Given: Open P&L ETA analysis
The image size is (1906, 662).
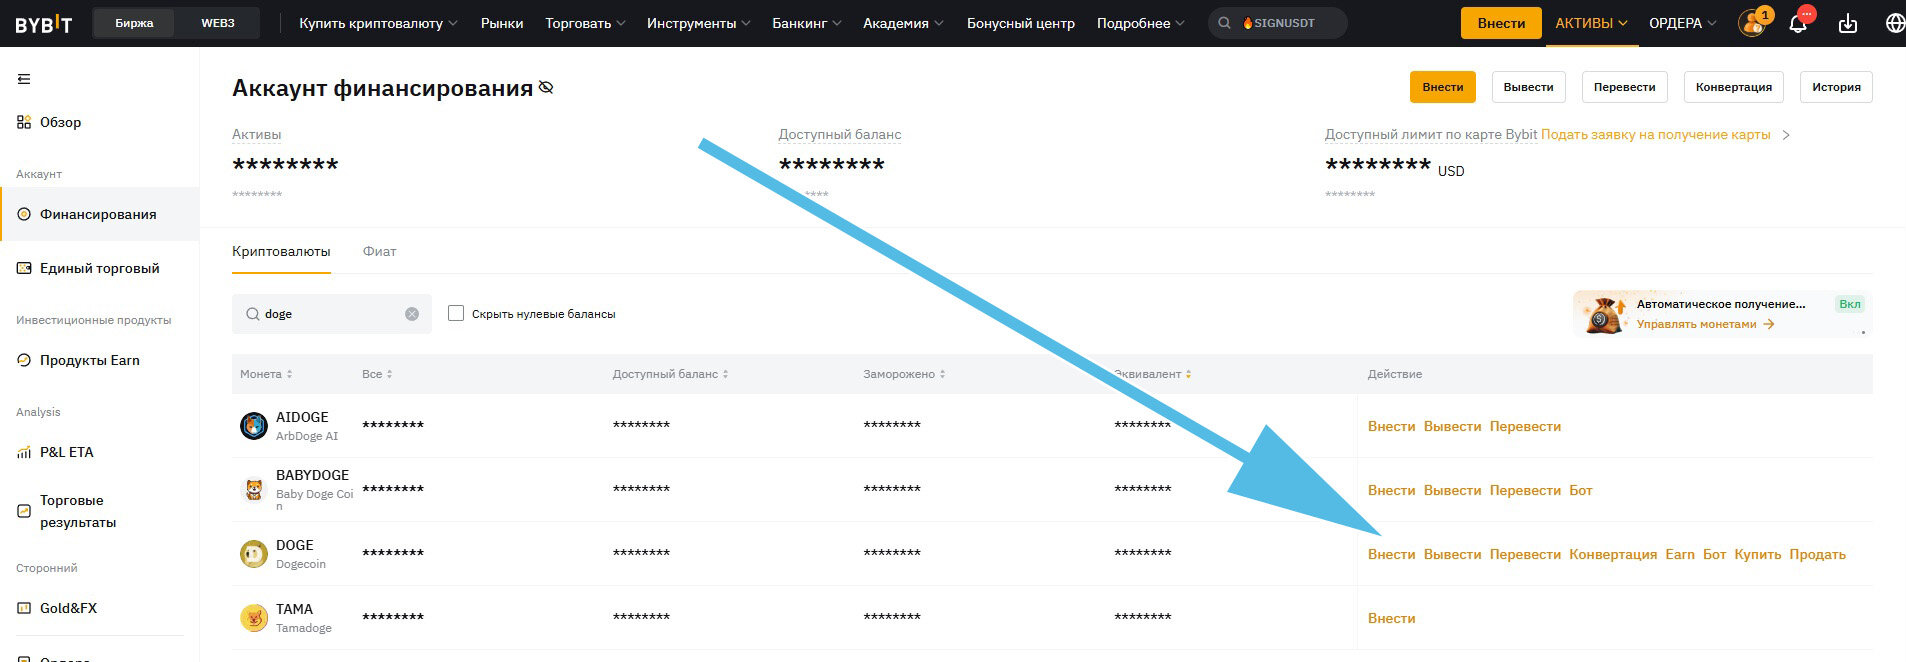Looking at the screenshot, I should coord(66,452).
